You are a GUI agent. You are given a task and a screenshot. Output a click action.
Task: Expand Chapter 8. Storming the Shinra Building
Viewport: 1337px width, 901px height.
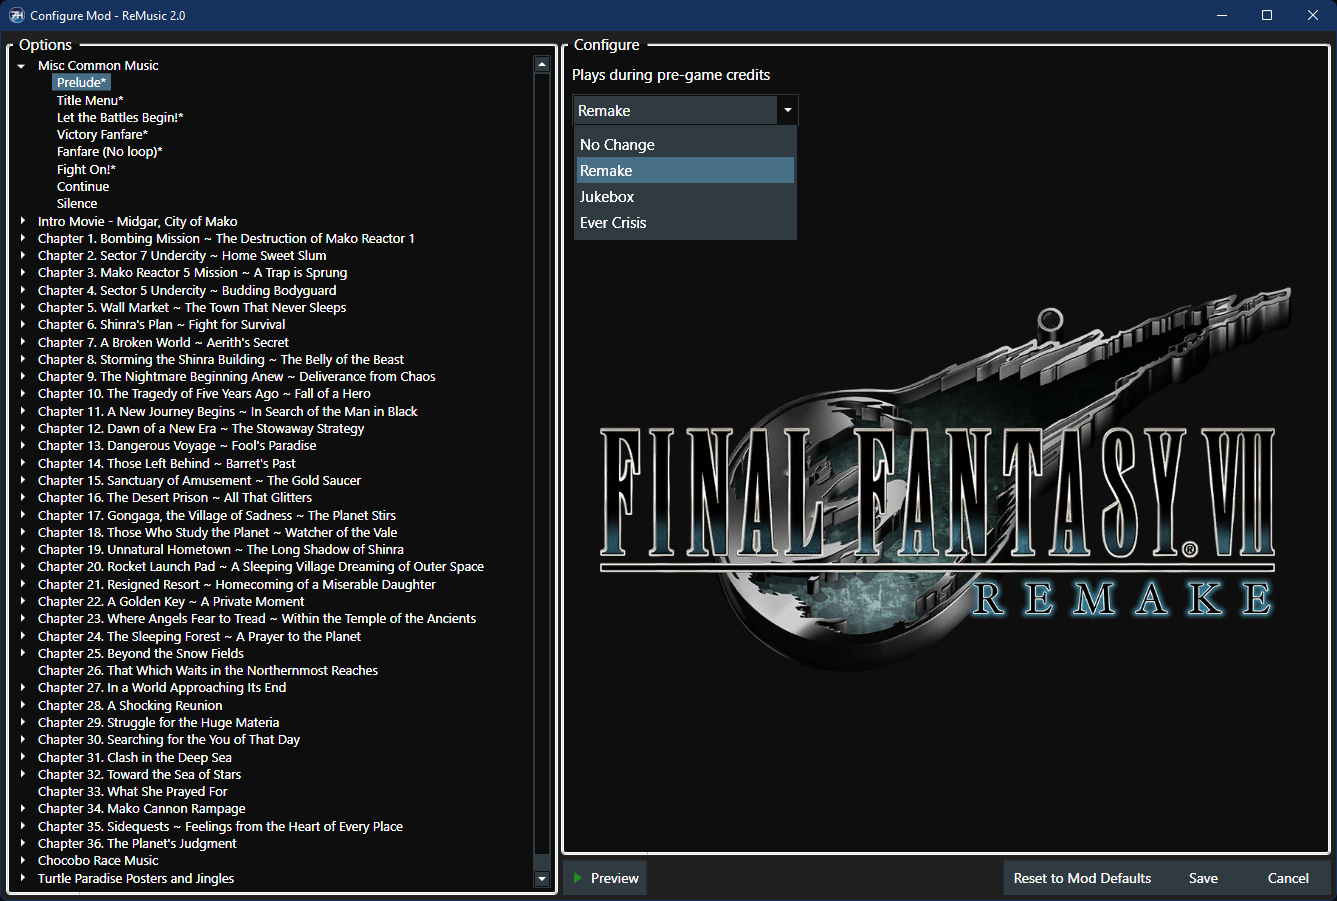22,359
